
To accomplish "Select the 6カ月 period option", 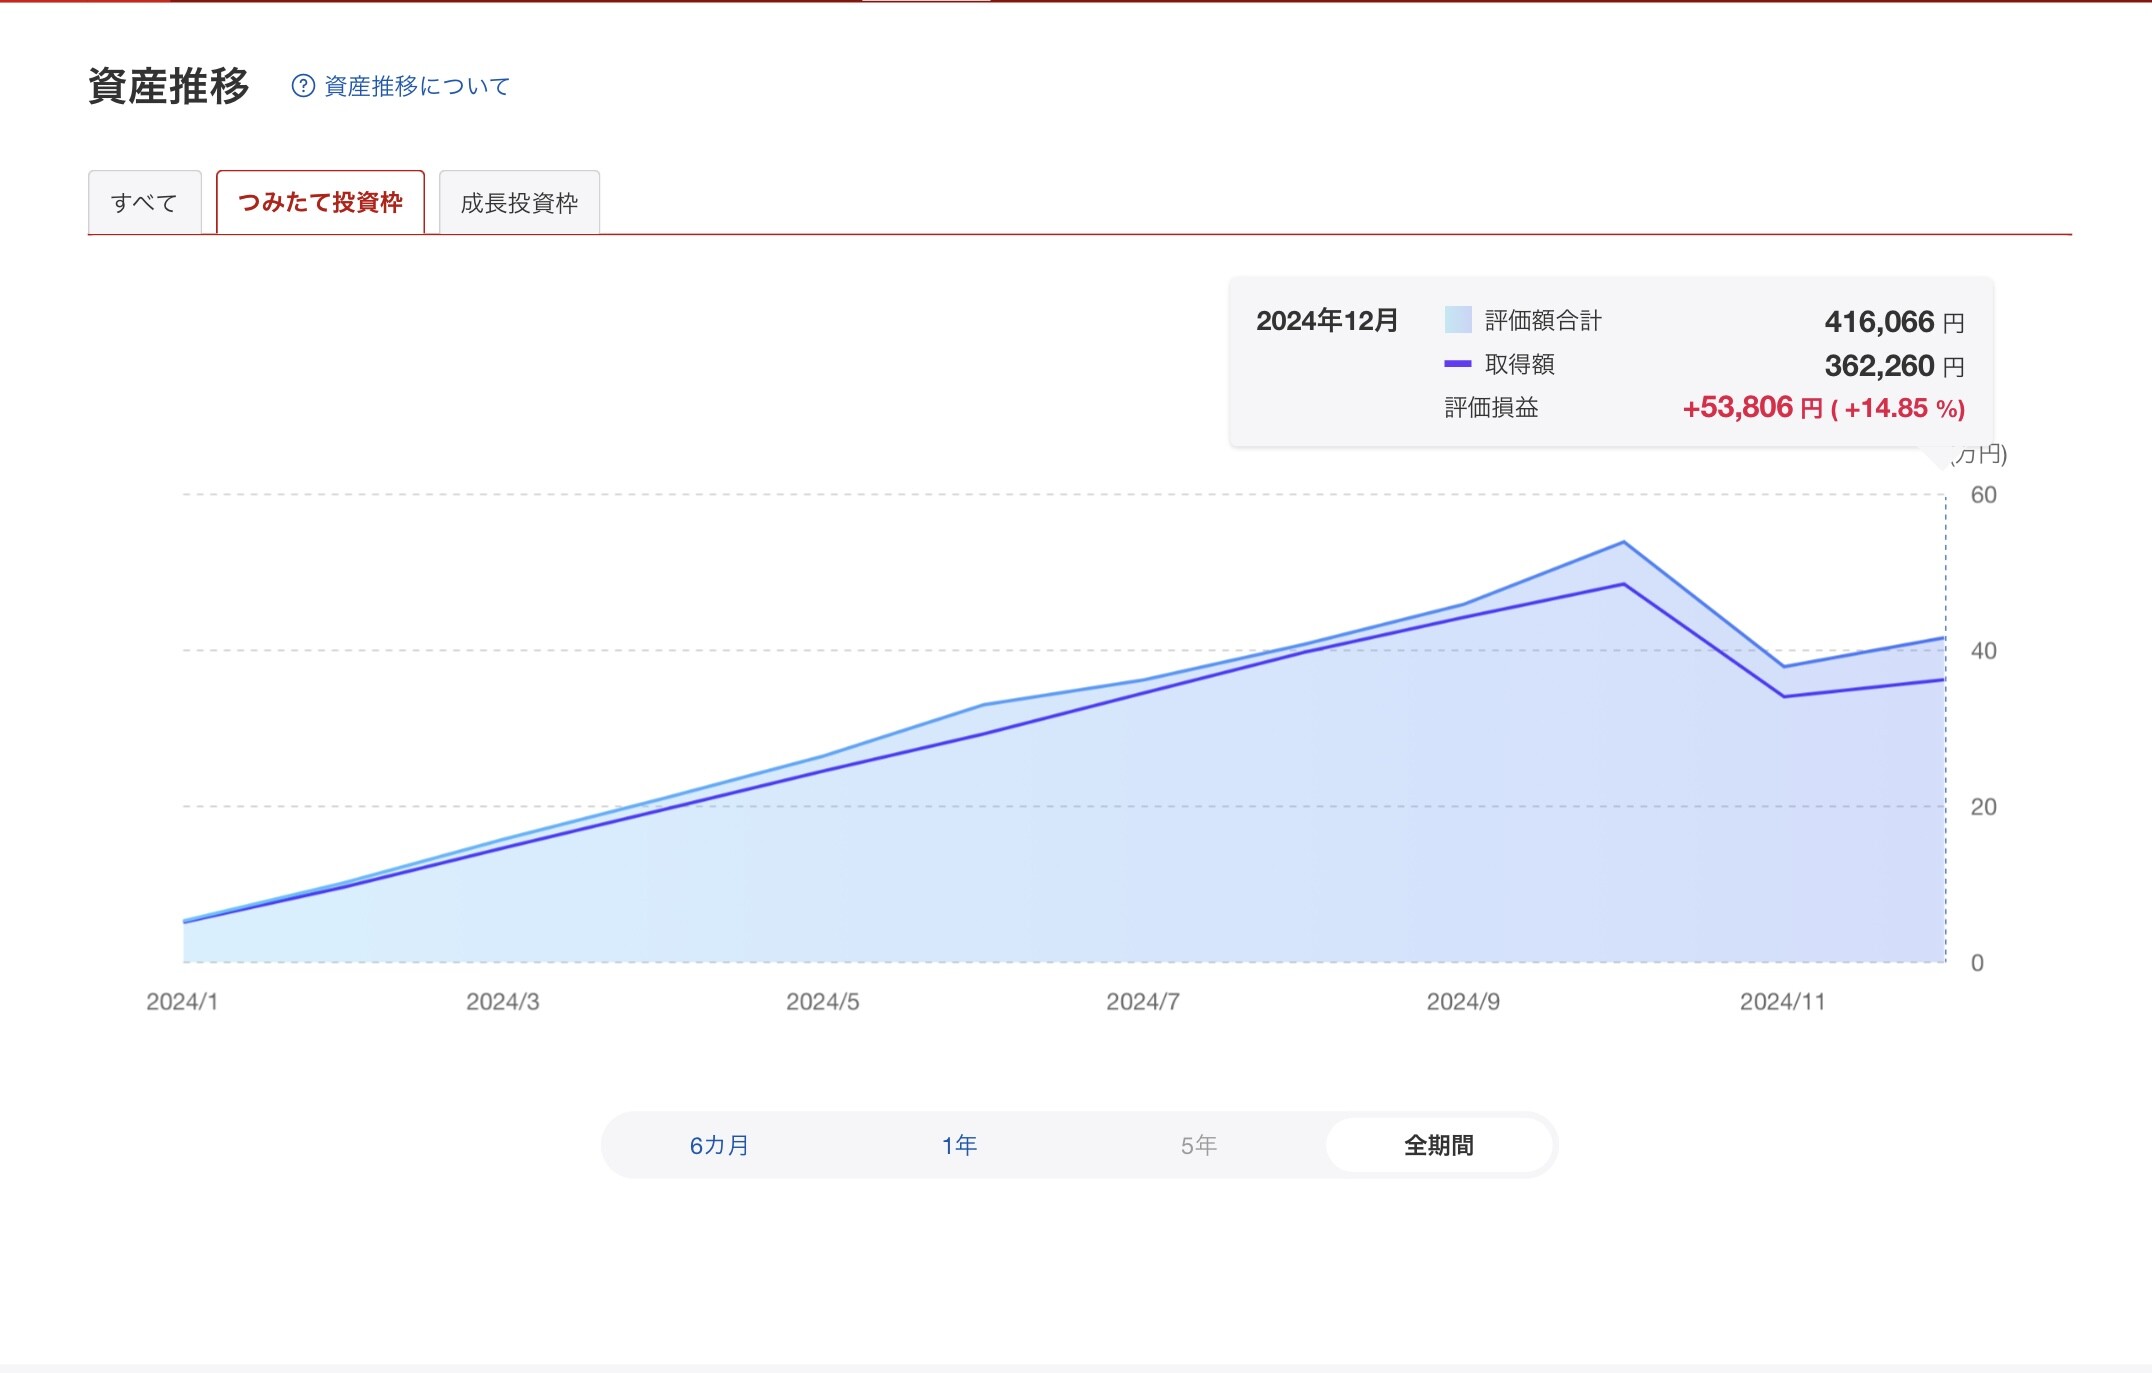I will [719, 1145].
